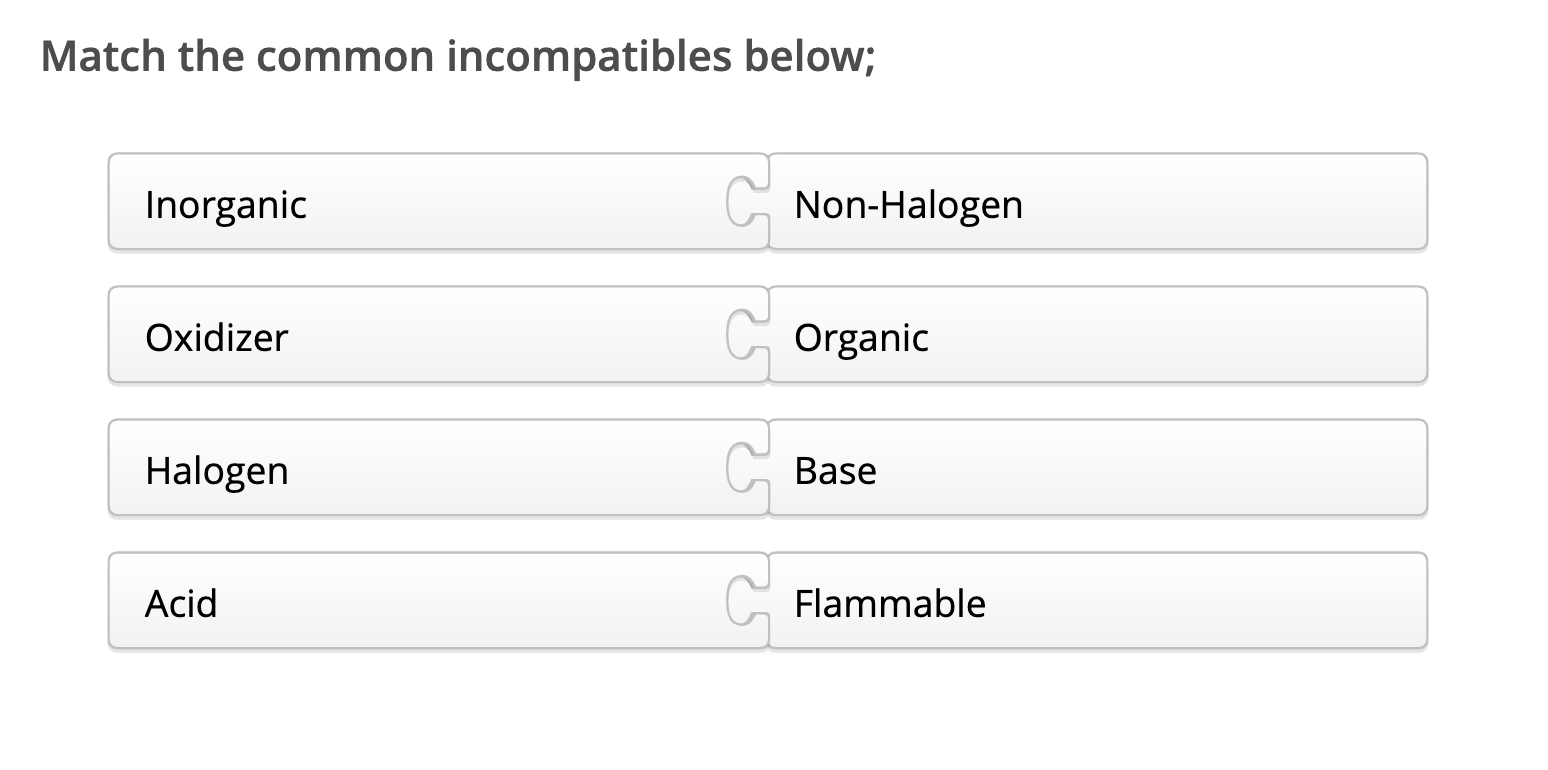Image resolution: width=1548 pixels, height=770 pixels.
Task: Choose the Organic answer piece
Action: click(x=1100, y=334)
